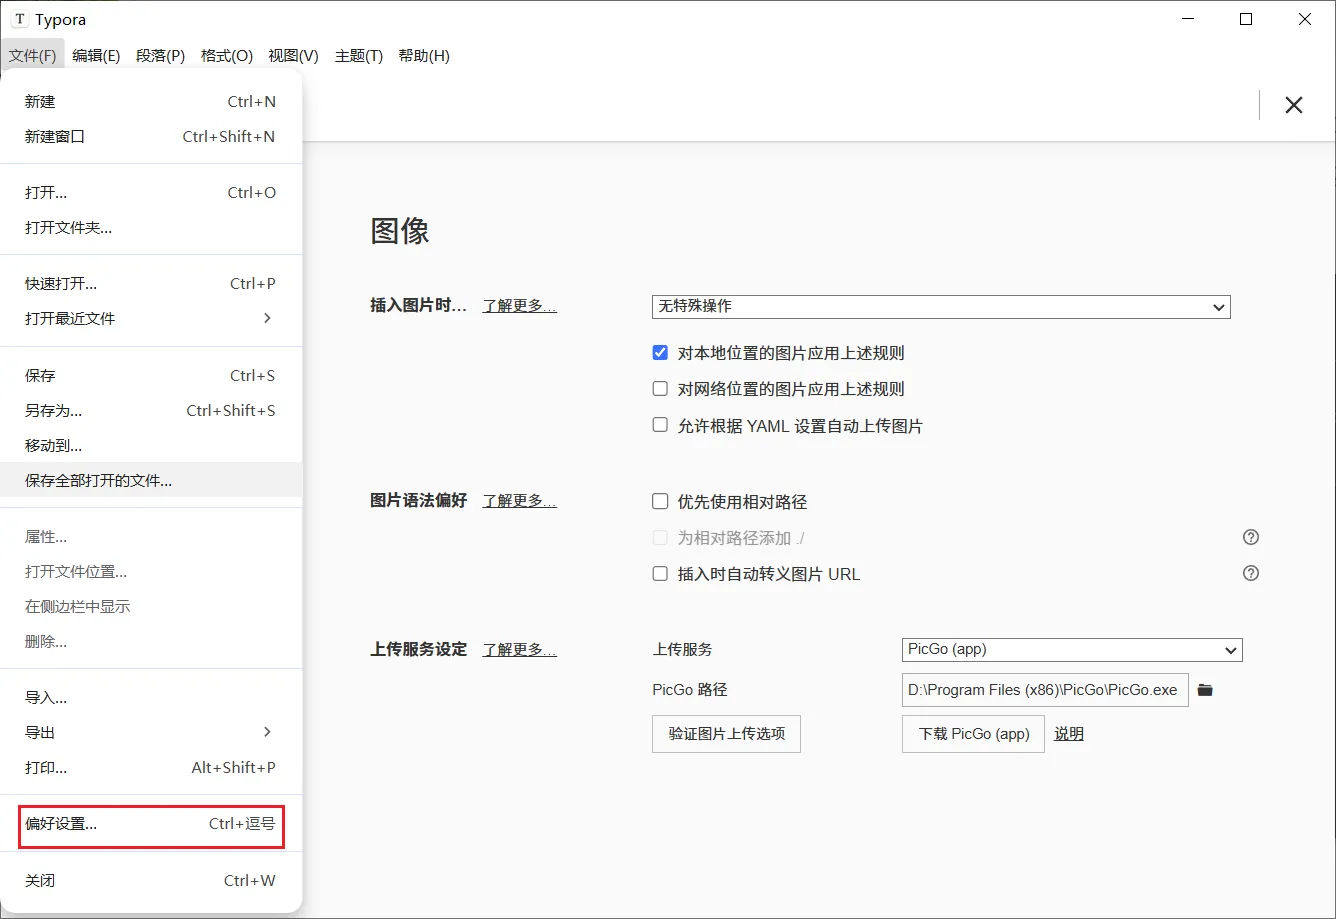Uncheck 对本地位置的图片应用上述规则
Image resolution: width=1336 pixels, height=919 pixels.
[x=660, y=352]
